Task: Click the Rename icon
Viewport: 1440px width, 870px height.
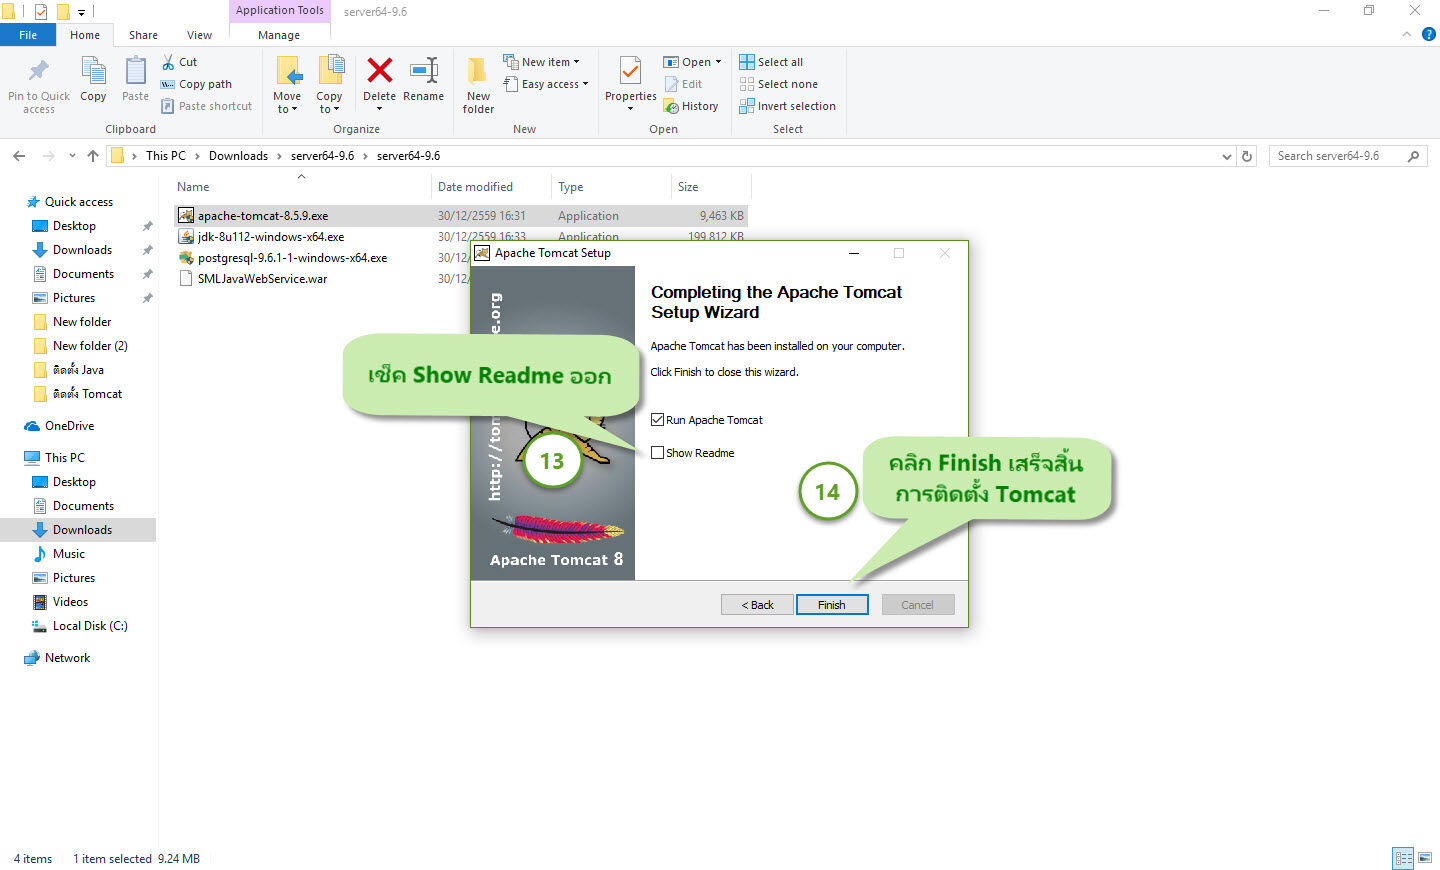Action: tap(424, 71)
